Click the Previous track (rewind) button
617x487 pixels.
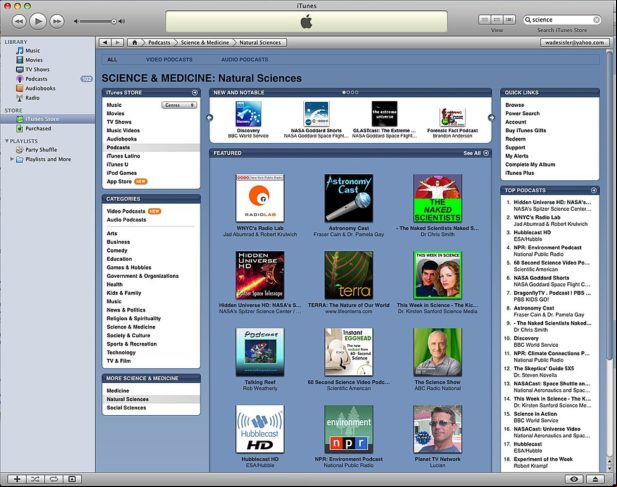(19, 21)
